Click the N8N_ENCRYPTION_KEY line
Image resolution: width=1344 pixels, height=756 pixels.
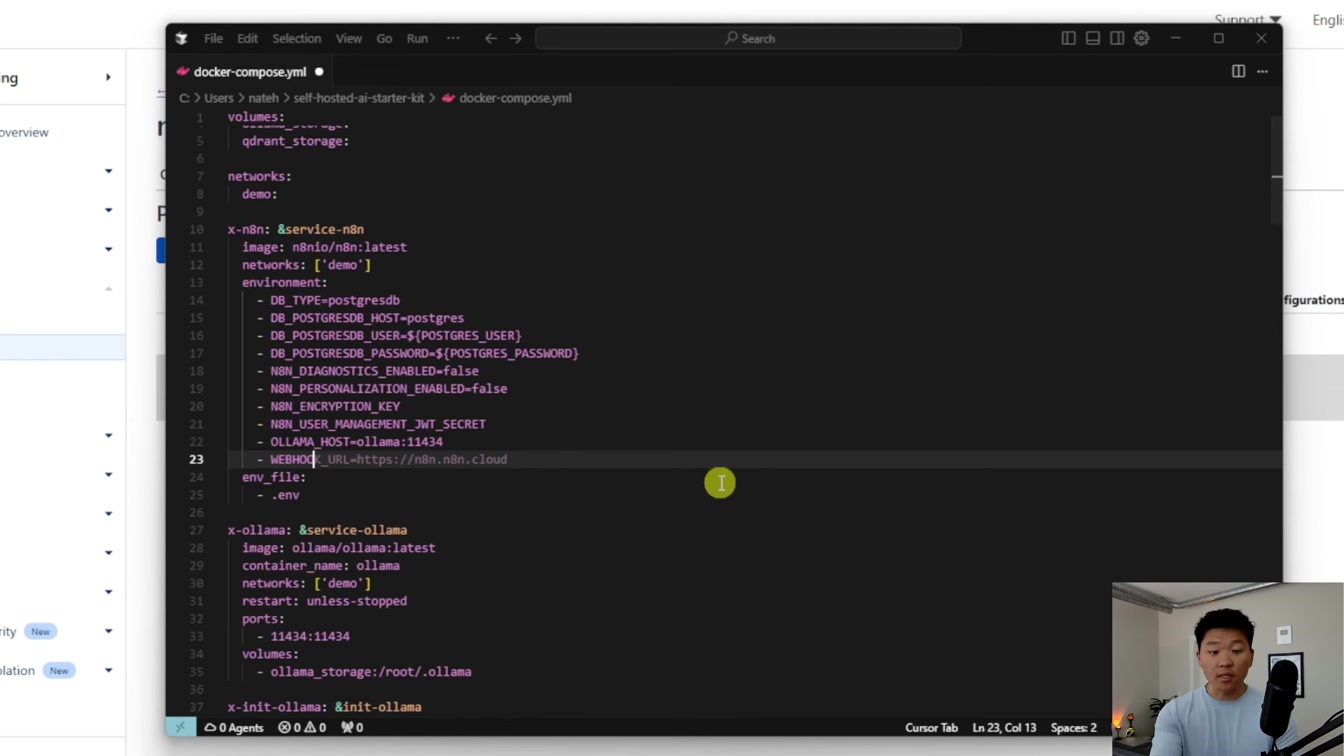point(334,406)
